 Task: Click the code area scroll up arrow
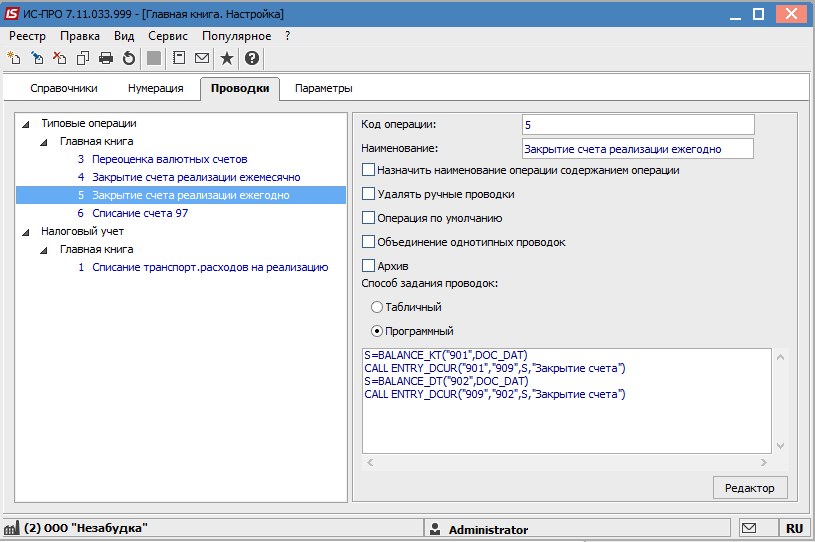[780, 357]
